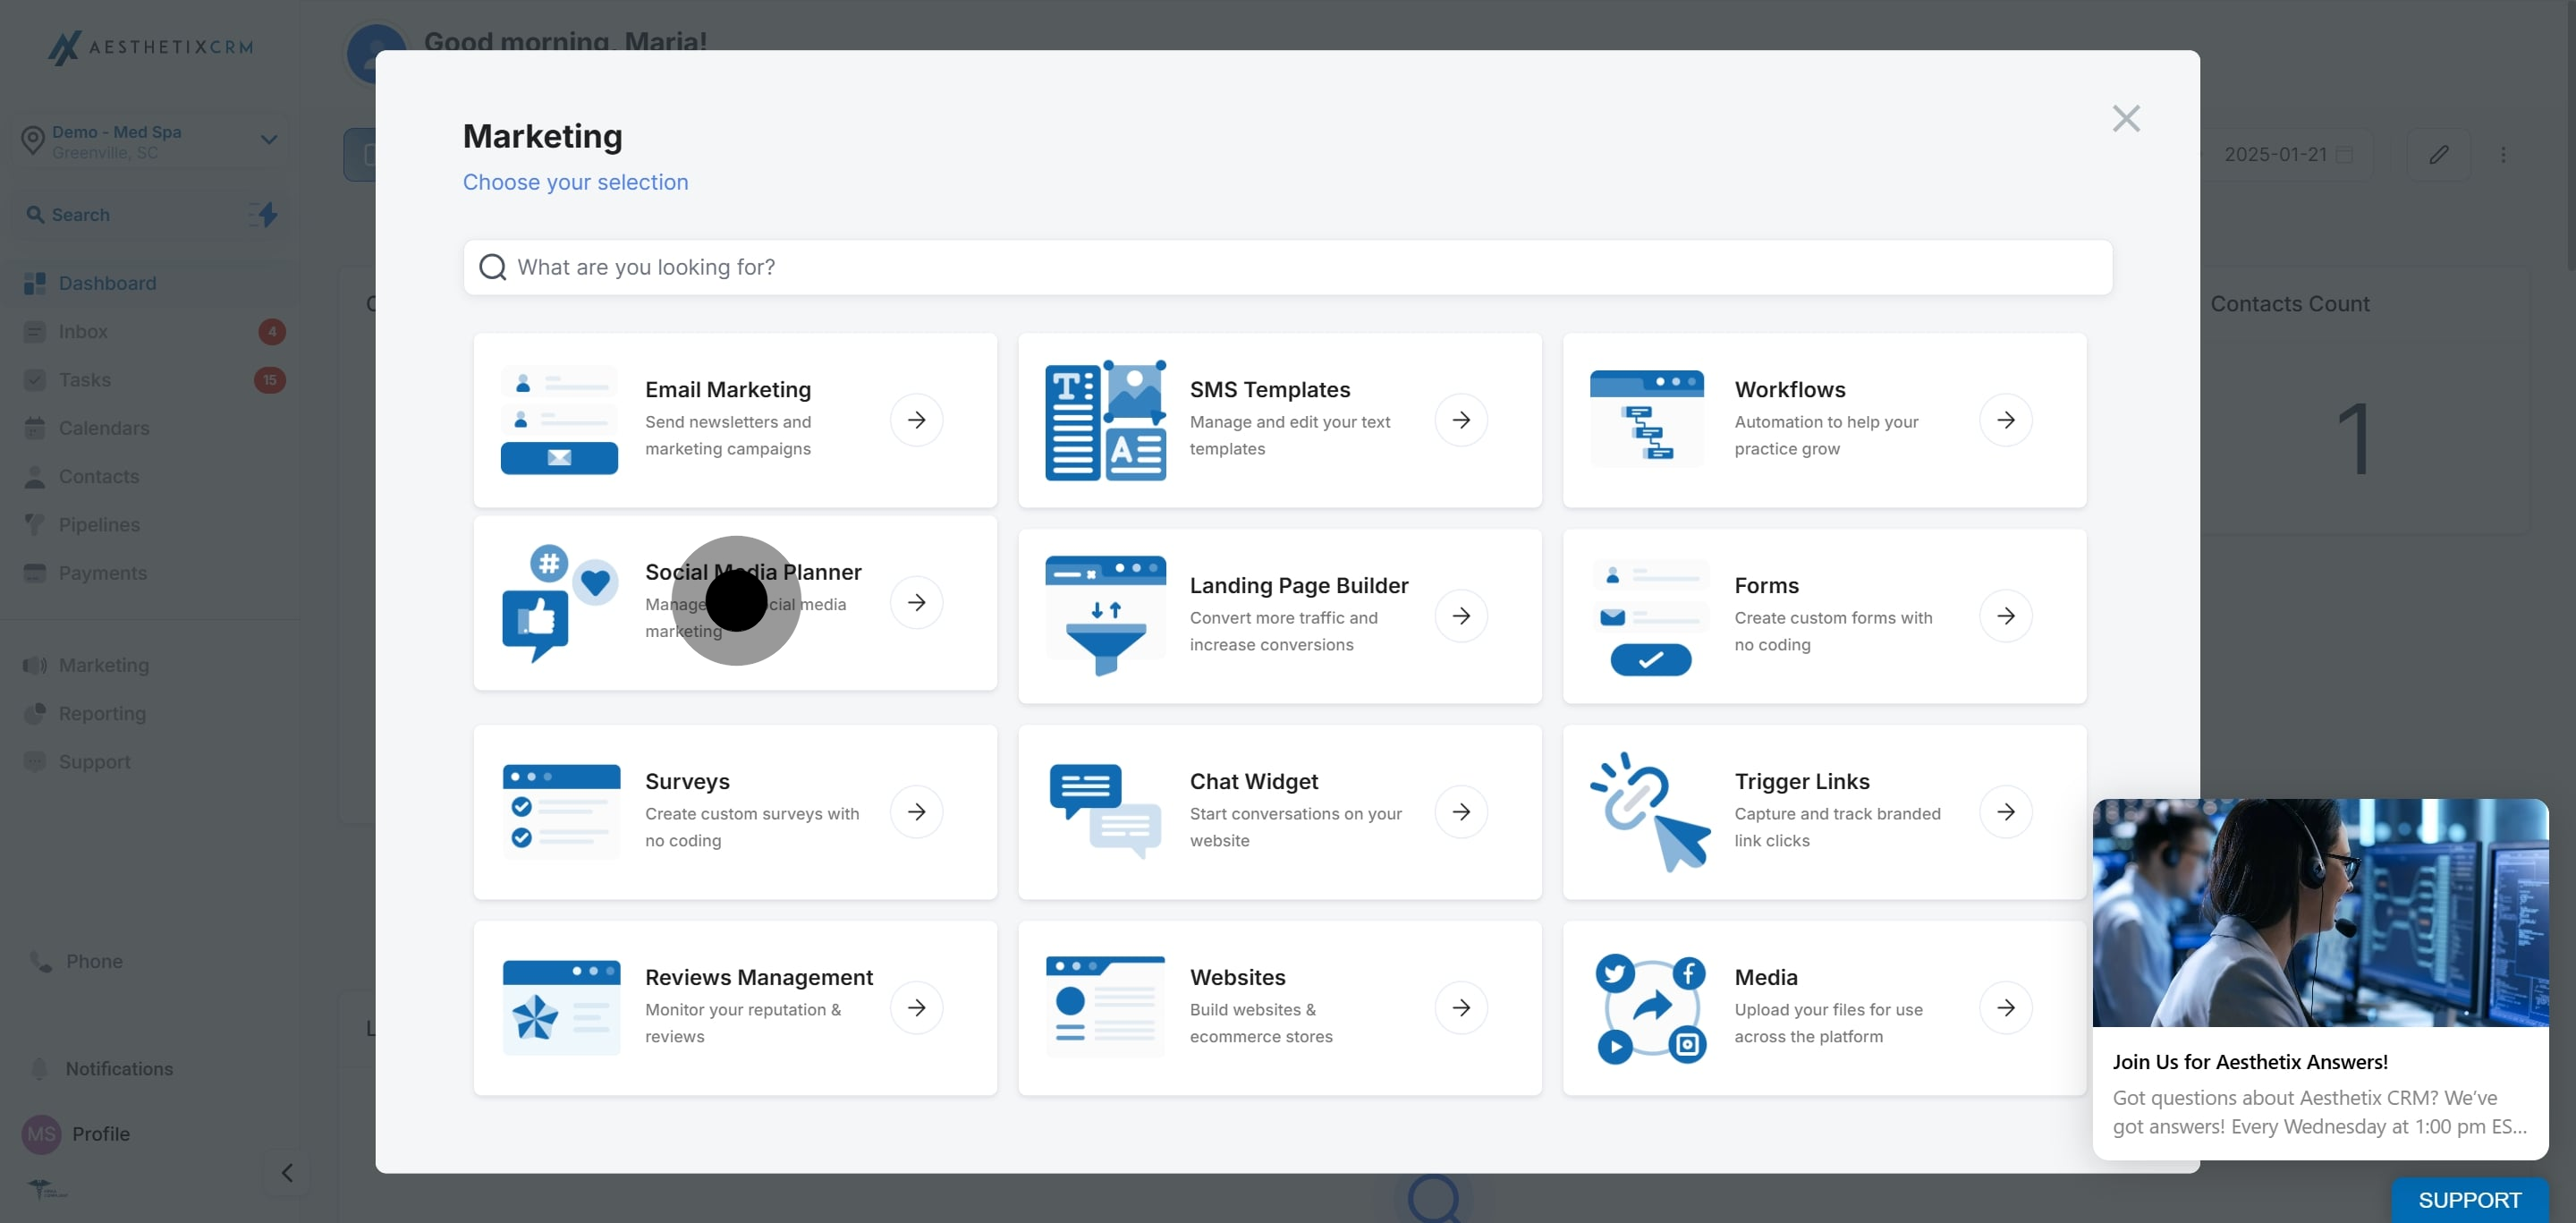Open the three-dot options menu
The image size is (2576, 1223).
point(2504,153)
